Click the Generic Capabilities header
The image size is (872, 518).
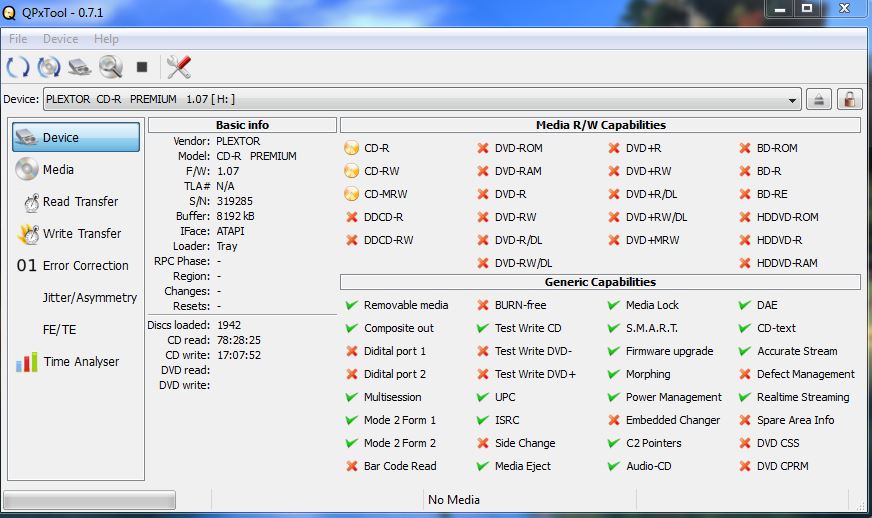click(x=601, y=282)
